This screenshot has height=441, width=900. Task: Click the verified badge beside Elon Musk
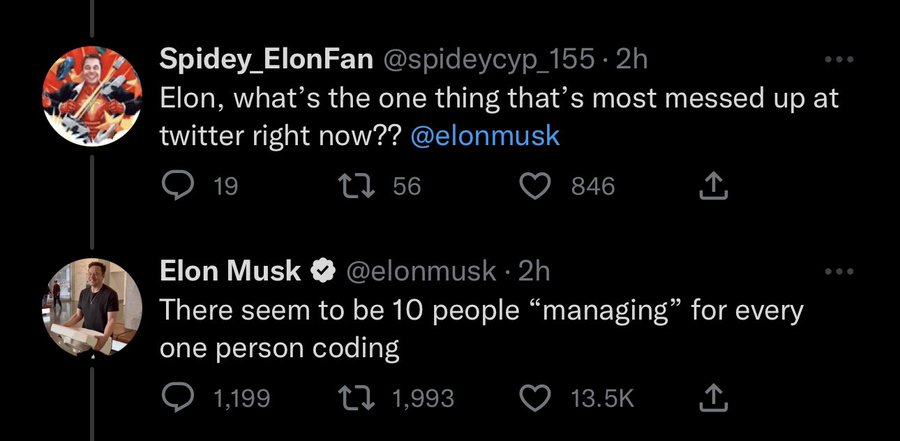pos(323,271)
